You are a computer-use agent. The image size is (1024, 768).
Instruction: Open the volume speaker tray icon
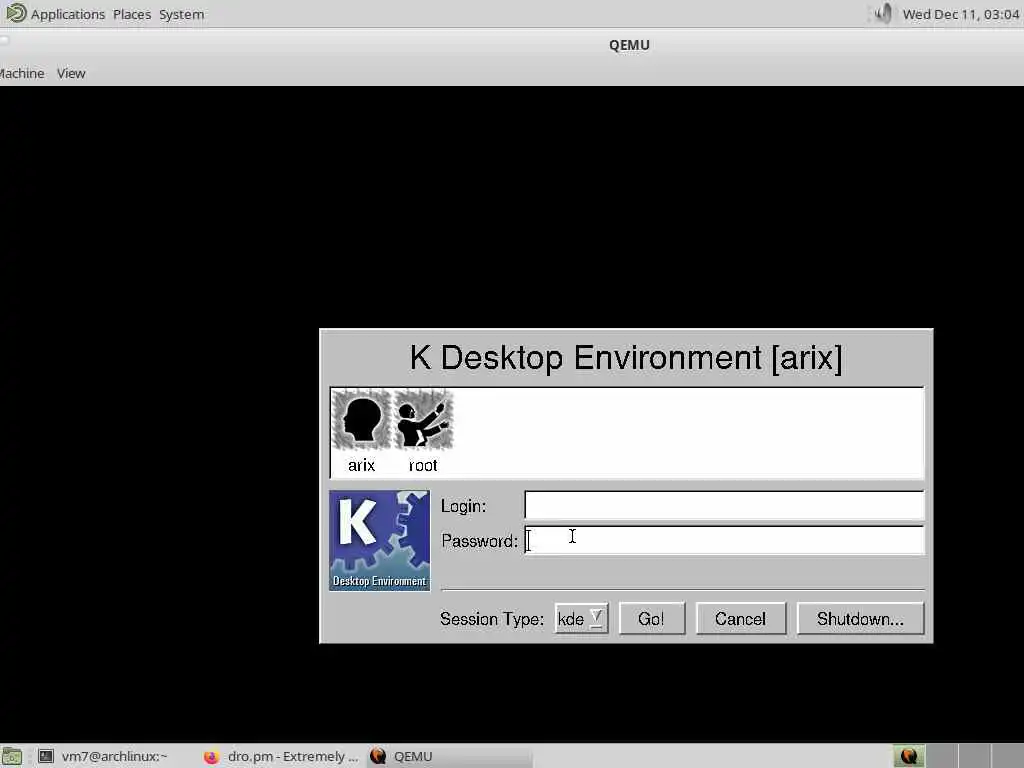pyautogui.click(x=884, y=14)
